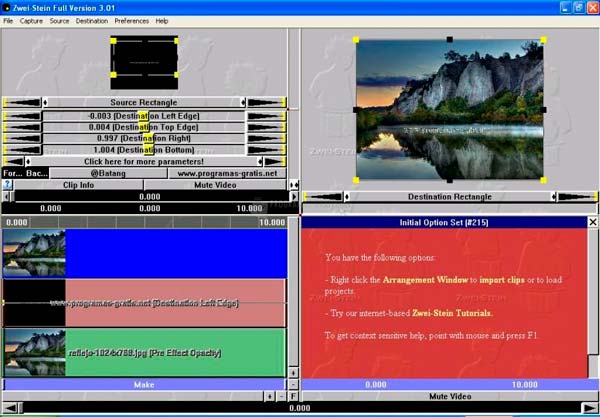Click clip scrollbar left arrow
600x417 pixels.
(x=6, y=197)
